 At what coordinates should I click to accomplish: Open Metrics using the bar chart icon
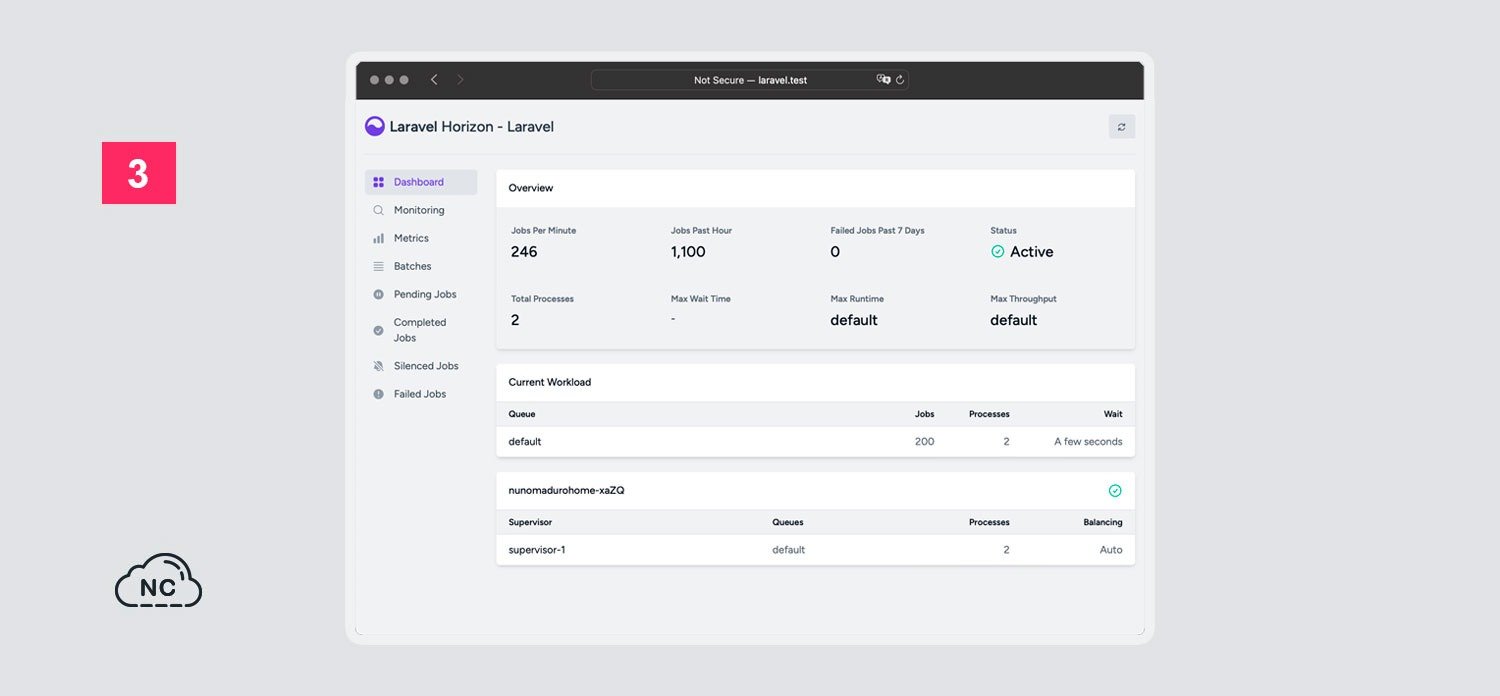378,238
